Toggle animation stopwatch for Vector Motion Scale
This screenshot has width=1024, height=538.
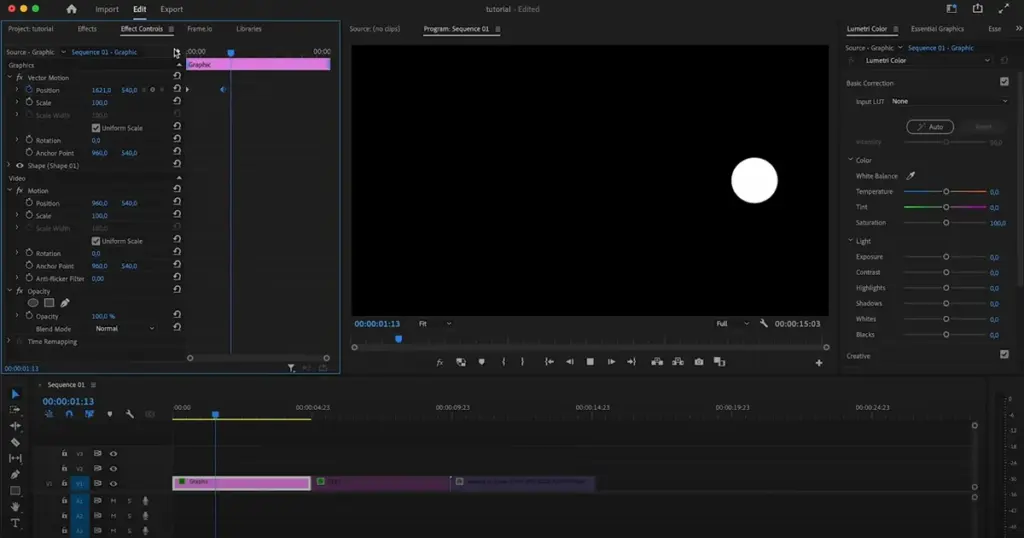click(x=29, y=102)
